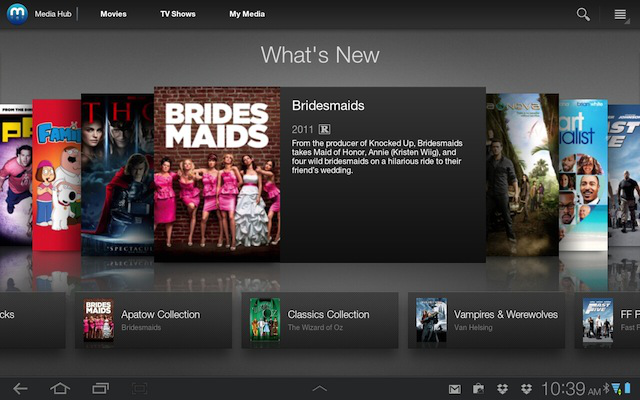The width and height of the screenshot is (640, 400).
Task: Select the Fast Five poster at the carousel edge
Action: pyautogui.click(x=624, y=176)
